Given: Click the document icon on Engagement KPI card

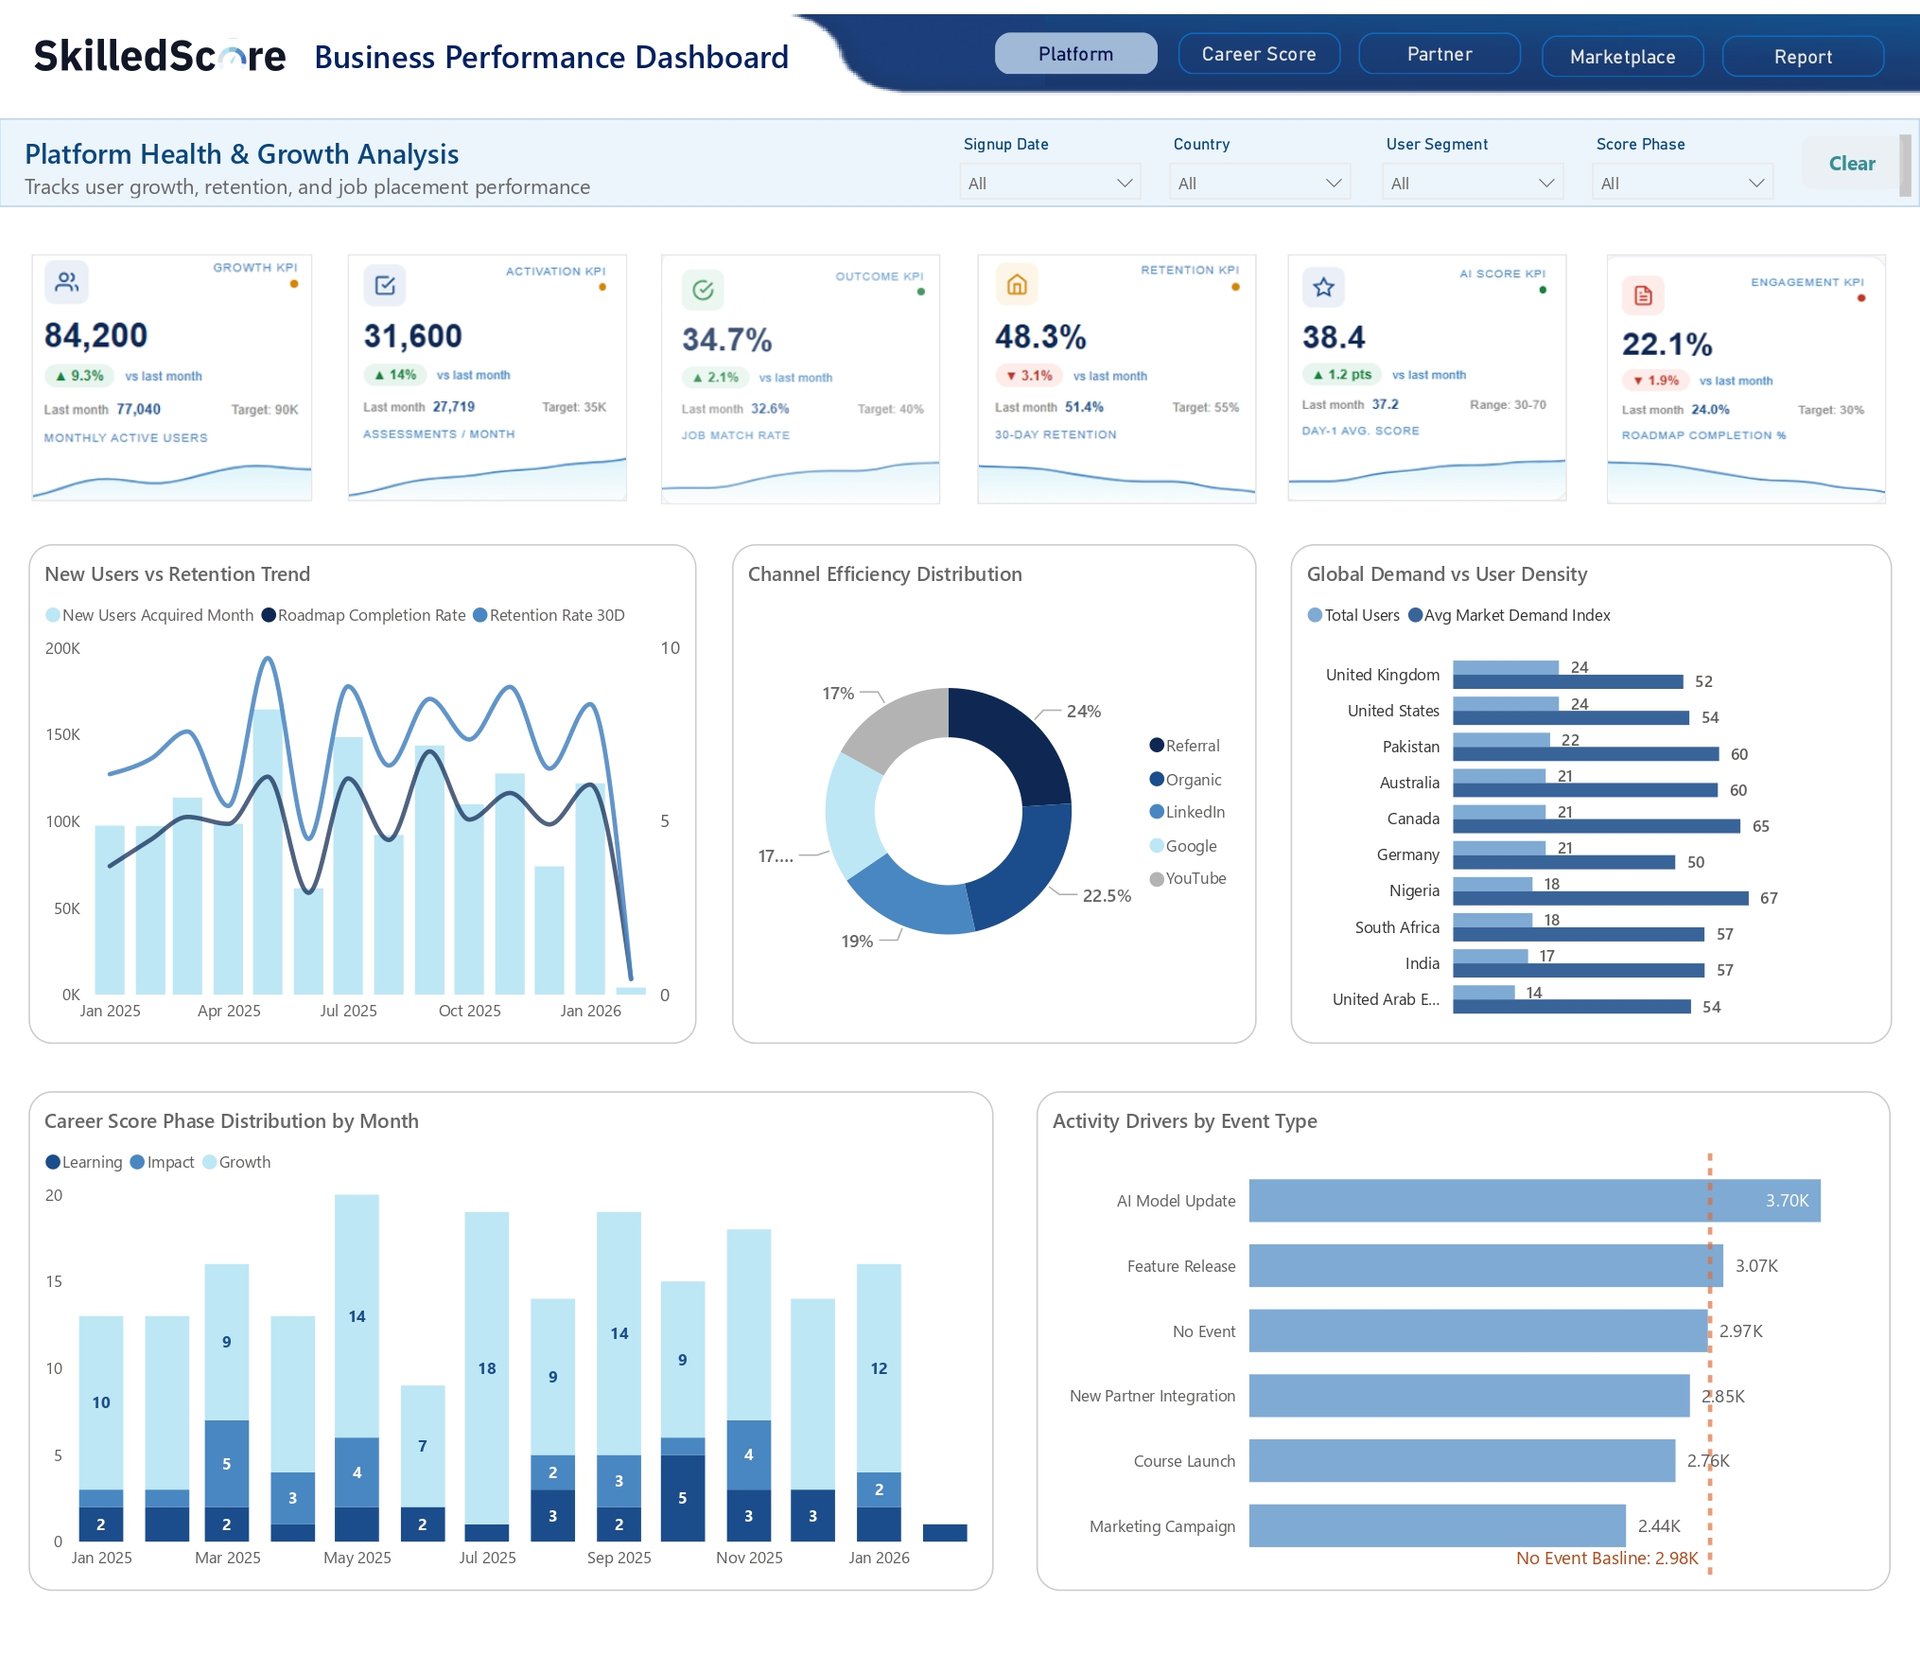Looking at the screenshot, I should point(1643,296).
